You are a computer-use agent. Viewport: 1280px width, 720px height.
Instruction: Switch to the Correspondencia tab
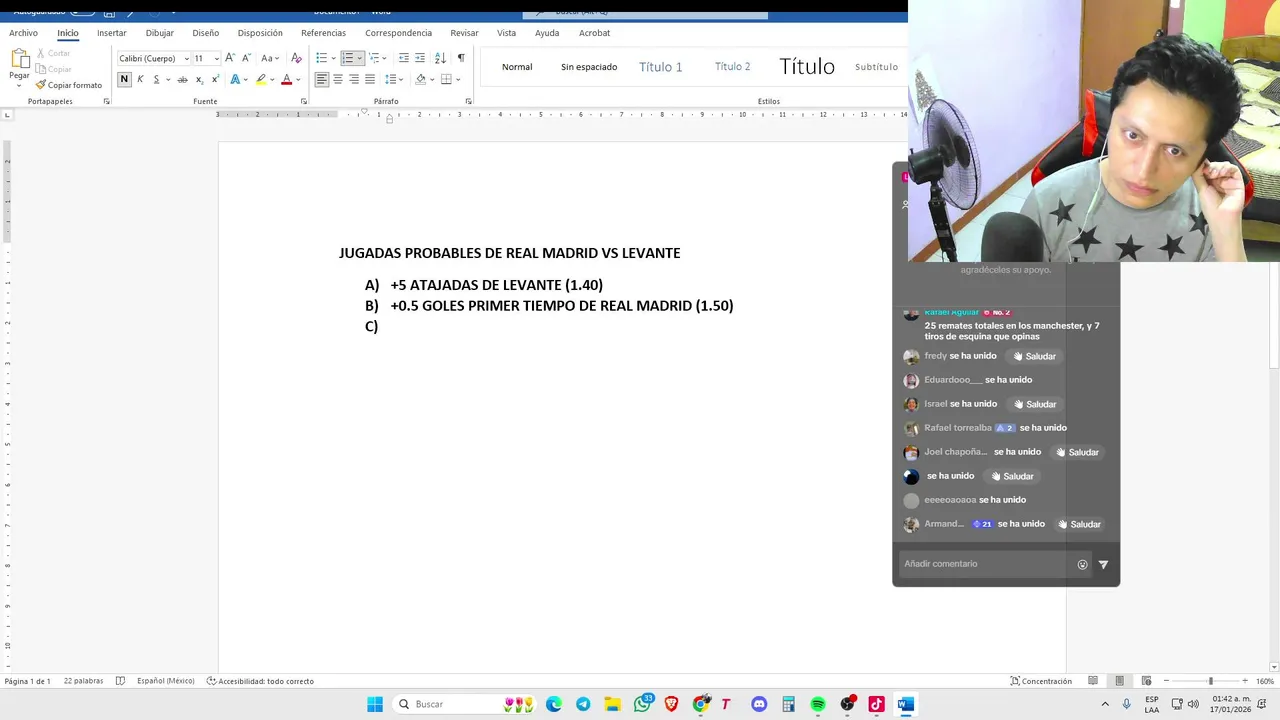tap(398, 33)
